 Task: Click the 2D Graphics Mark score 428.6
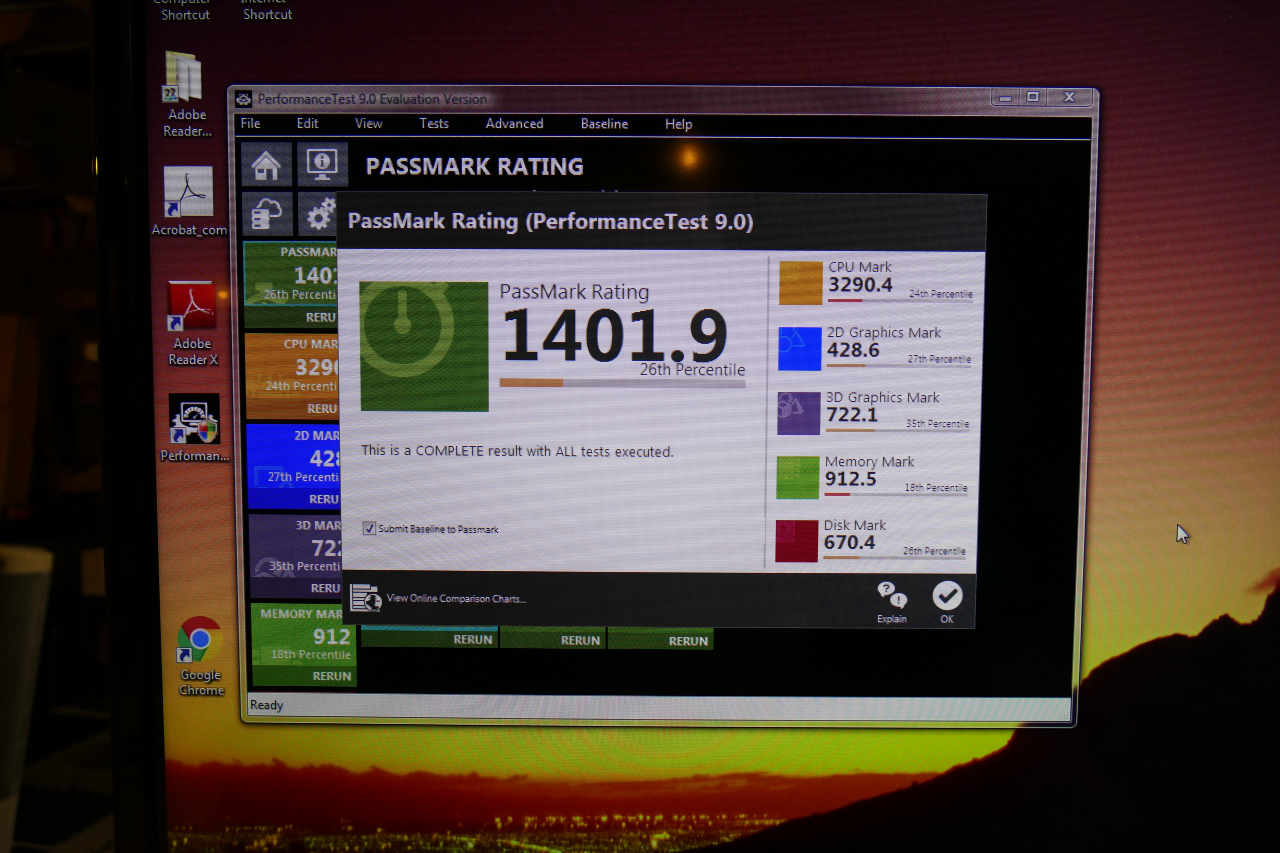pyautogui.click(x=853, y=351)
